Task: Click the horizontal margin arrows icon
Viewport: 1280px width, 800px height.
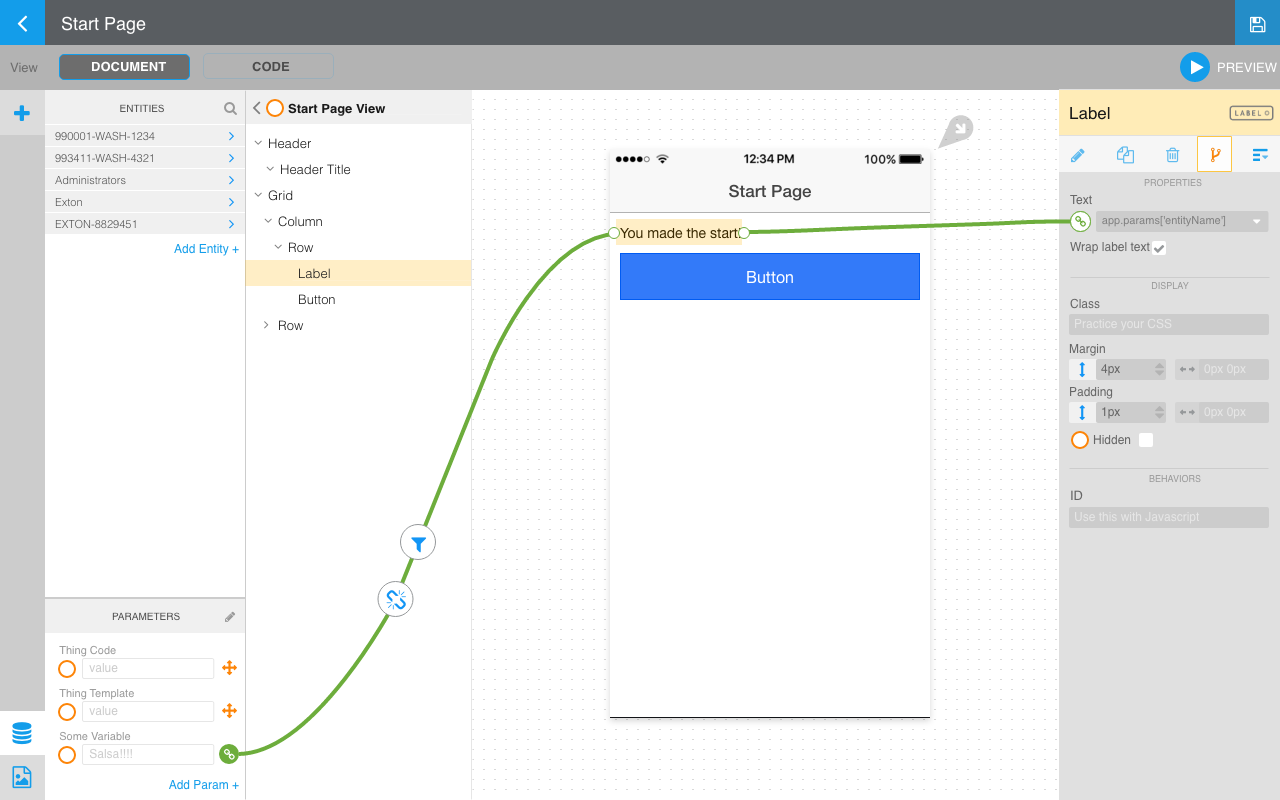Action: point(1187,369)
